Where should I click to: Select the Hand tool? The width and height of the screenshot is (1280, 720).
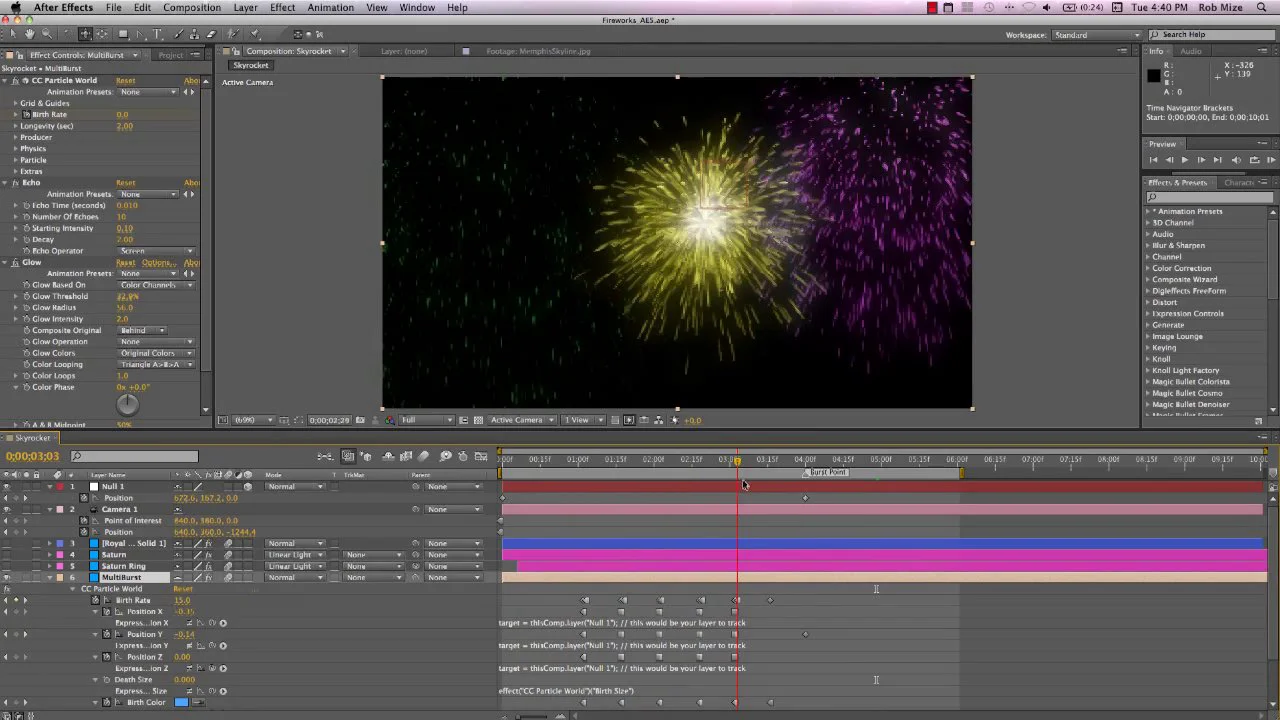pyautogui.click(x=29, y=34)
